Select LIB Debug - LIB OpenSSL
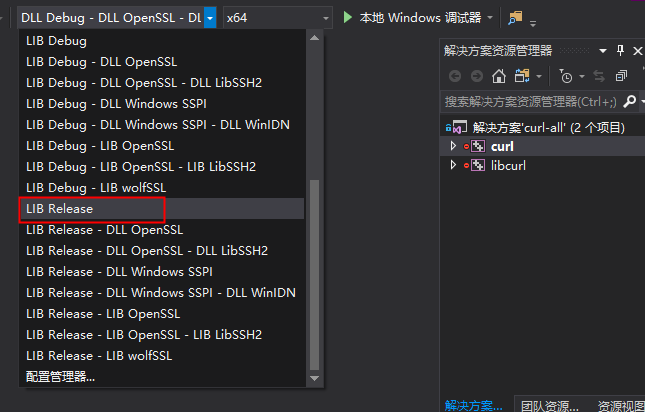The width and height of the screenshot is (645, 412). pyautogui.click(x=162, y=146)
